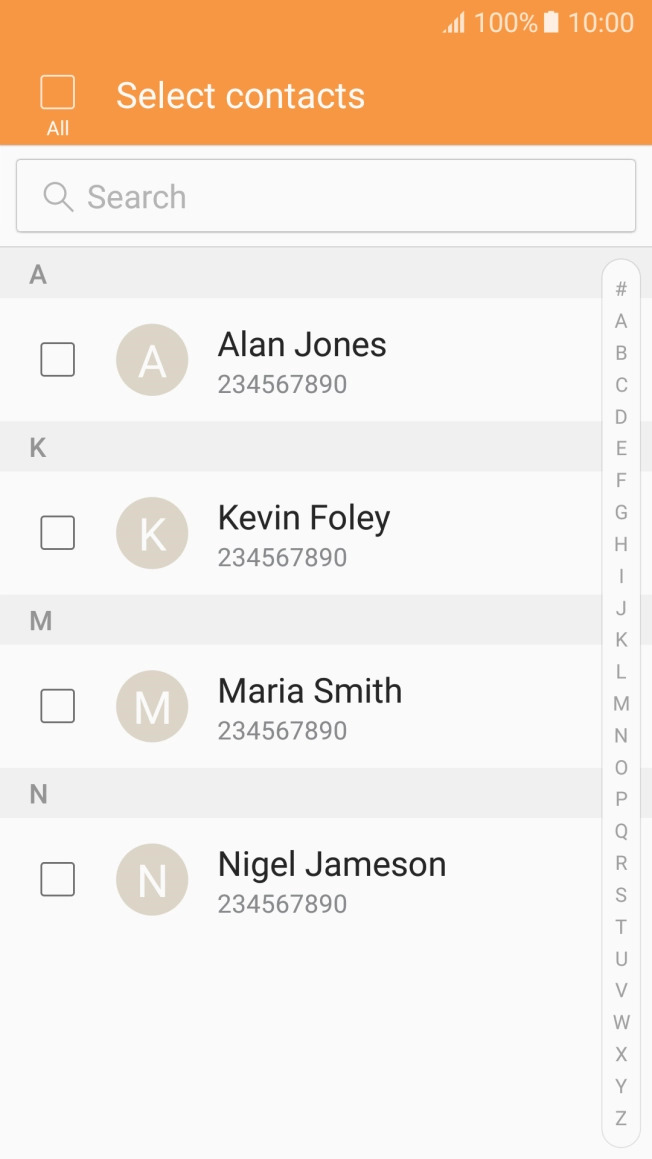Jump to letter S in index
652x1159 pixels.
coord(621,895)
